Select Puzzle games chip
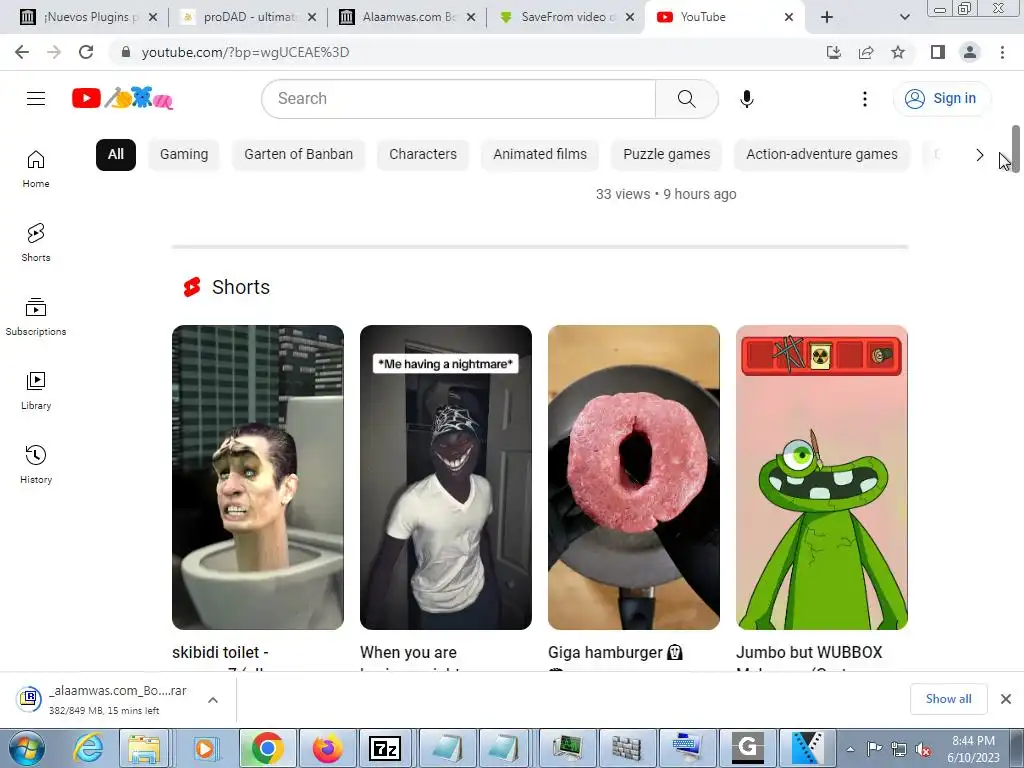 pyautogui.click(x=667, y=155)
